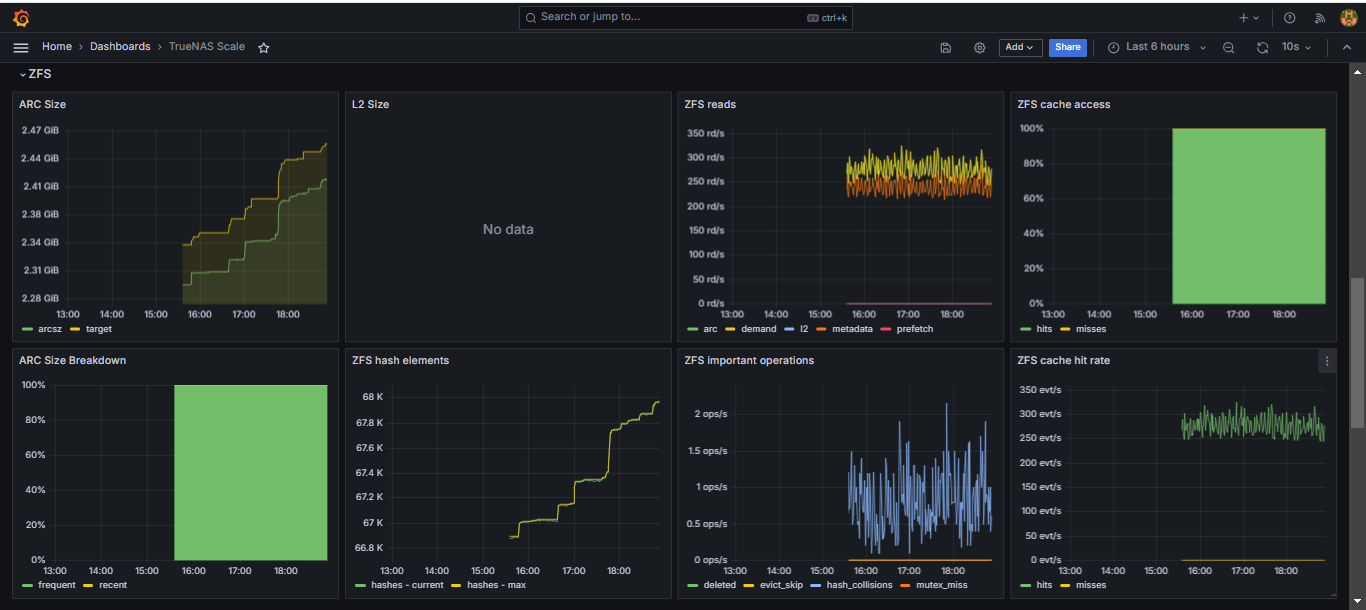The image size is (1366, 610).
Task: Open ZFS cache hit rate panel menu
Action: (1327, 361)
